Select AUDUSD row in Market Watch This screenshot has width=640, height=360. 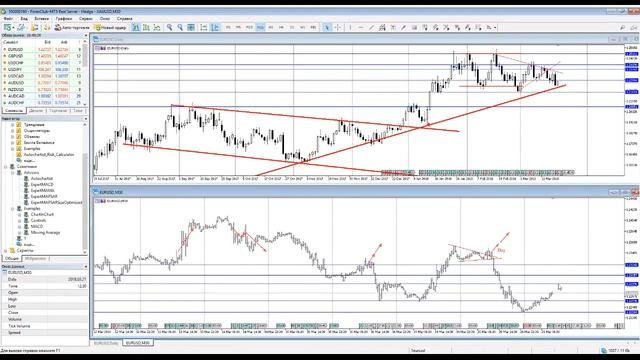pos(42,83)
